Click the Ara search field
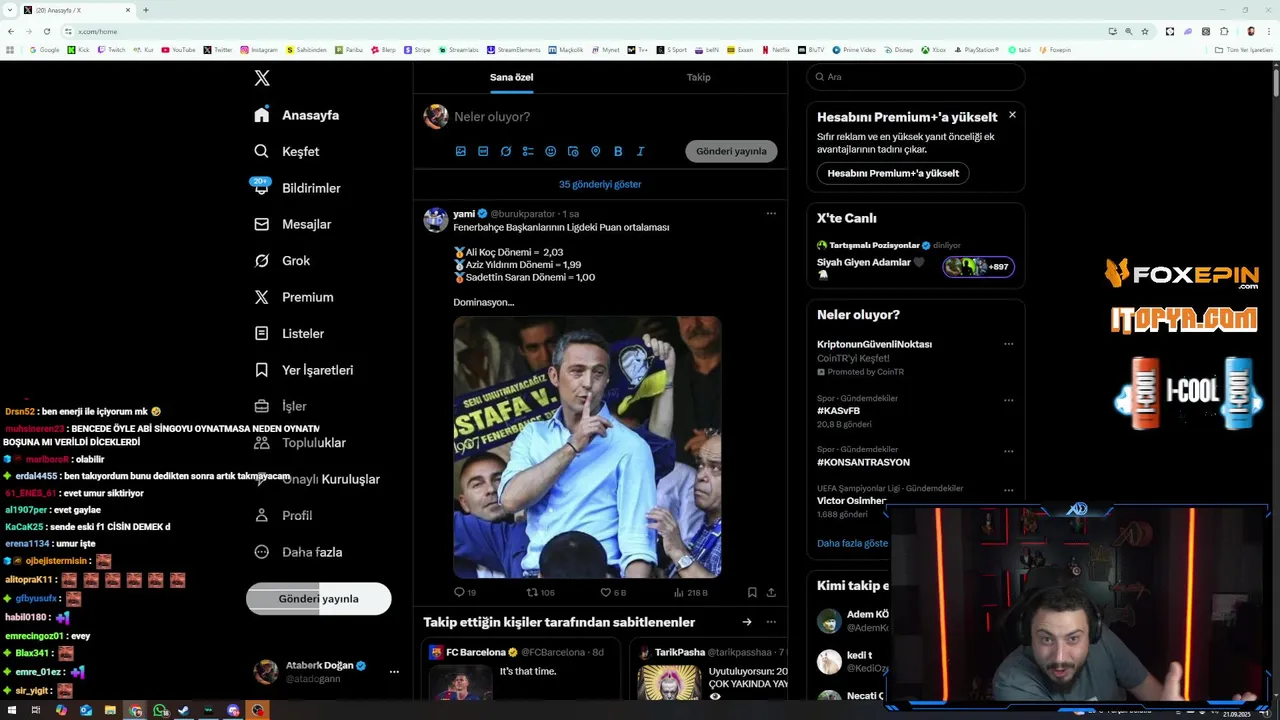Image resolution: width=1280 pixels, height=720 pixels. (x=916, y=77)
